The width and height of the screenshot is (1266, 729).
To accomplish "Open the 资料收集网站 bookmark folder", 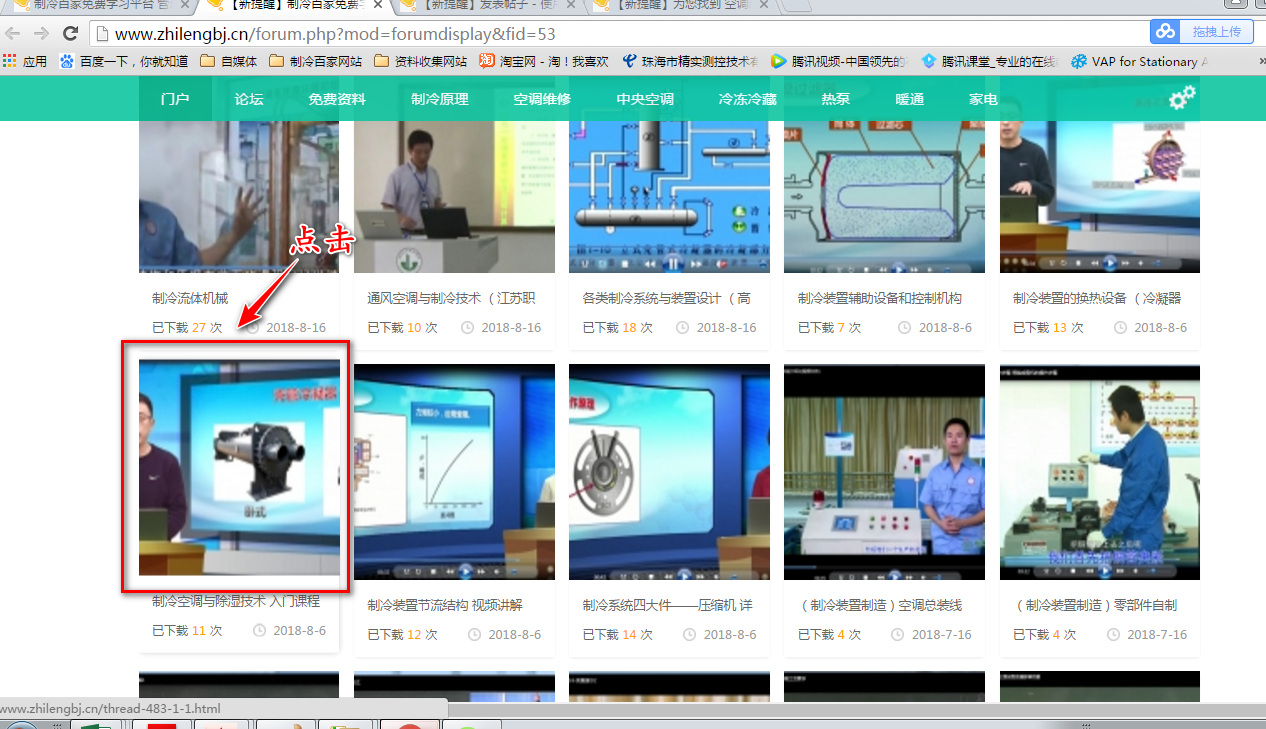I will point(421,61).
